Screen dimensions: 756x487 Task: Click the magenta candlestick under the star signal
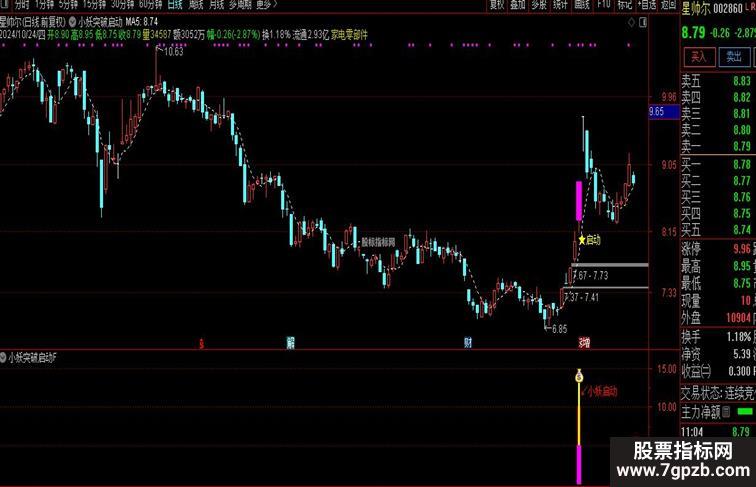[579, 201]
